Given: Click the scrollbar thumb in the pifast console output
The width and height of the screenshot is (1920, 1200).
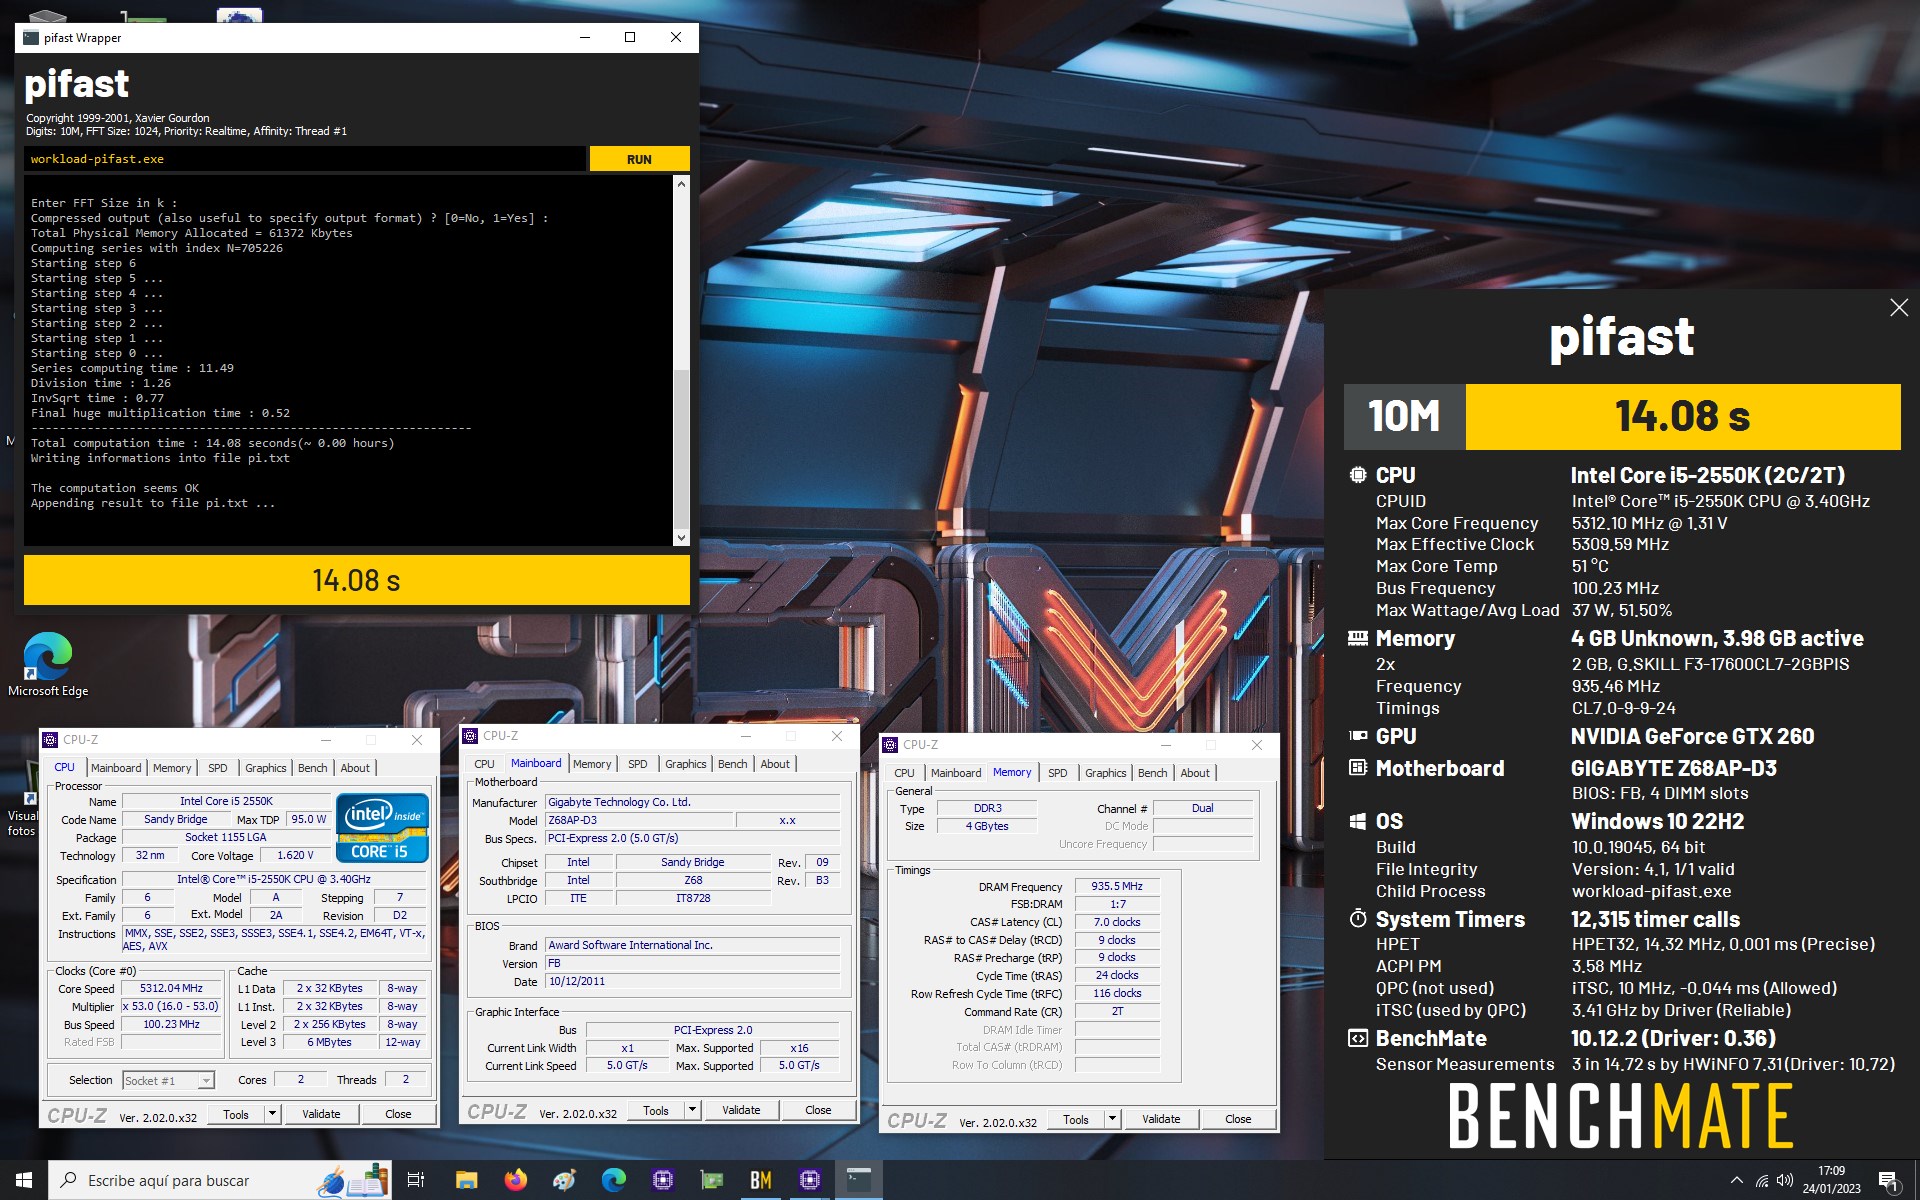Looking at the screenshot, I should coord(681,450).
